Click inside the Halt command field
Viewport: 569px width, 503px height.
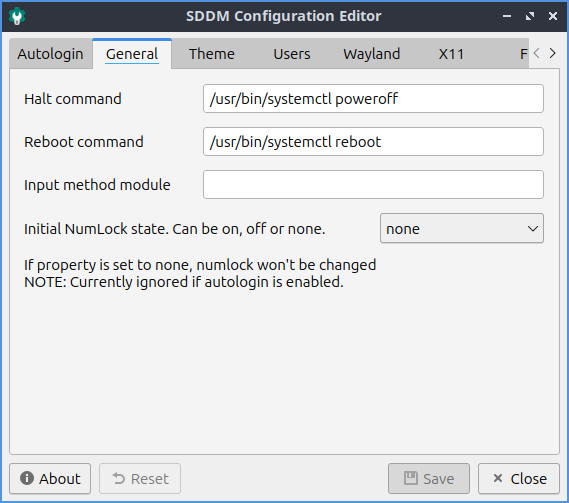point(373,99)
